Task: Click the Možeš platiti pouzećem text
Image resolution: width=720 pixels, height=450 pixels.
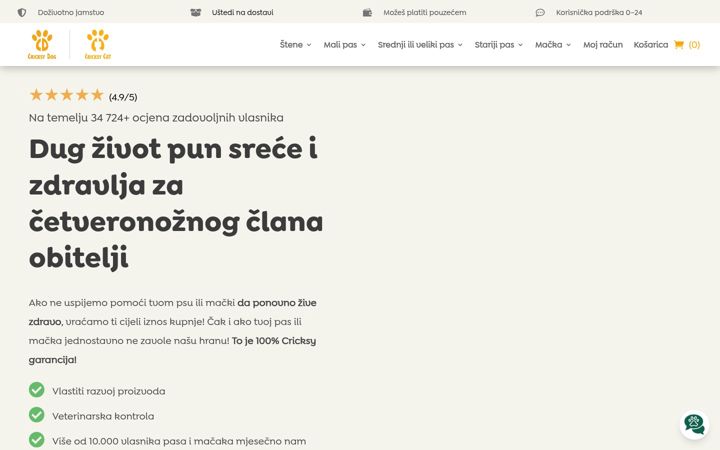Action: pyautogui.click(x=425, y=12)
